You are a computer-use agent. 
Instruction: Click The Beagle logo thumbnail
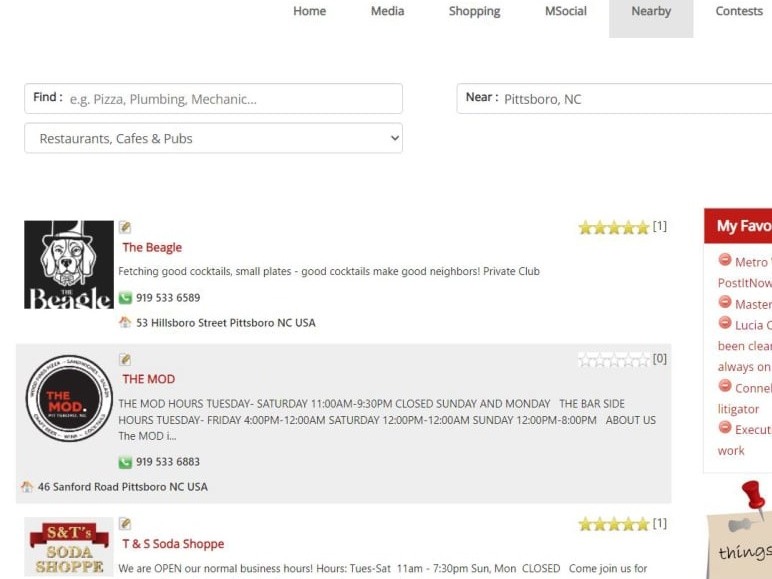[x=69, y=265]
